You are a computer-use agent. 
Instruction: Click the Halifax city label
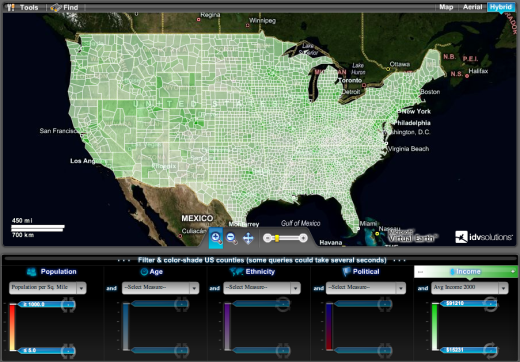coord(478,71)
